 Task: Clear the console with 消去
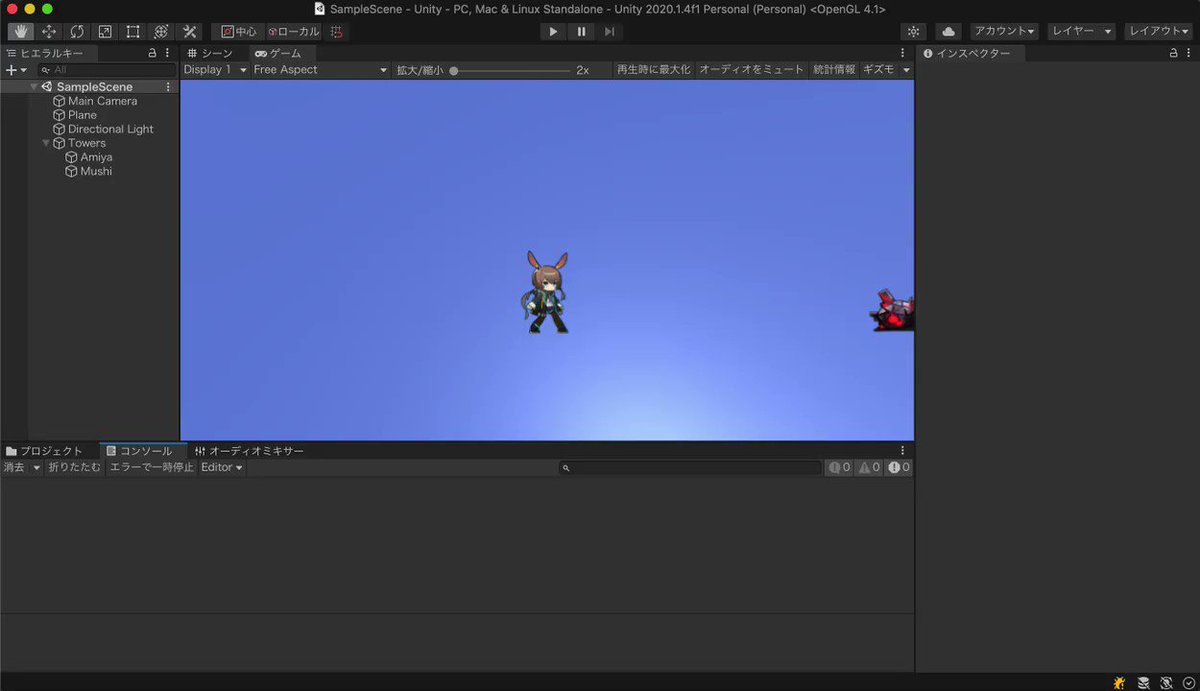15,467
